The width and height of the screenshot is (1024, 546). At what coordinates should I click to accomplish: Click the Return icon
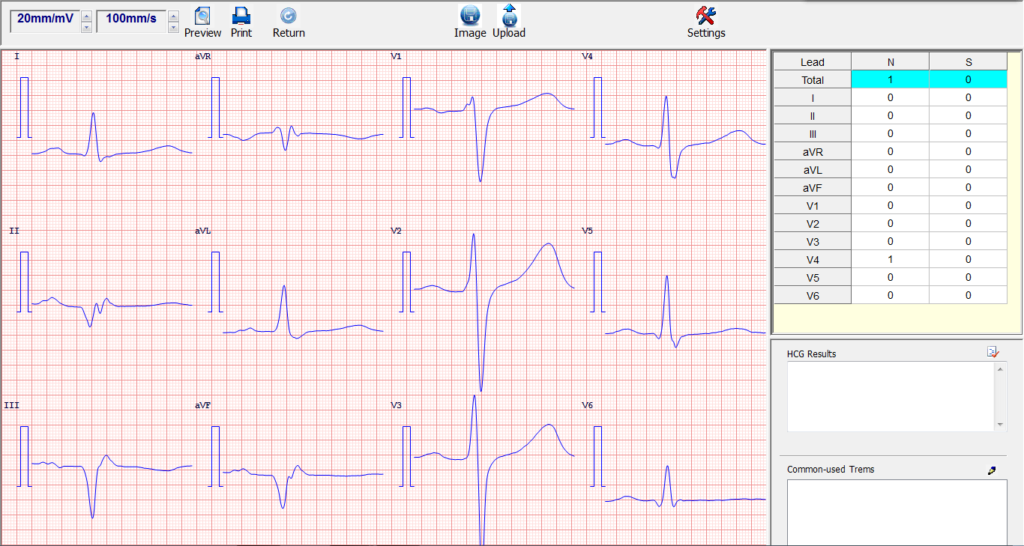click(288, 16)
